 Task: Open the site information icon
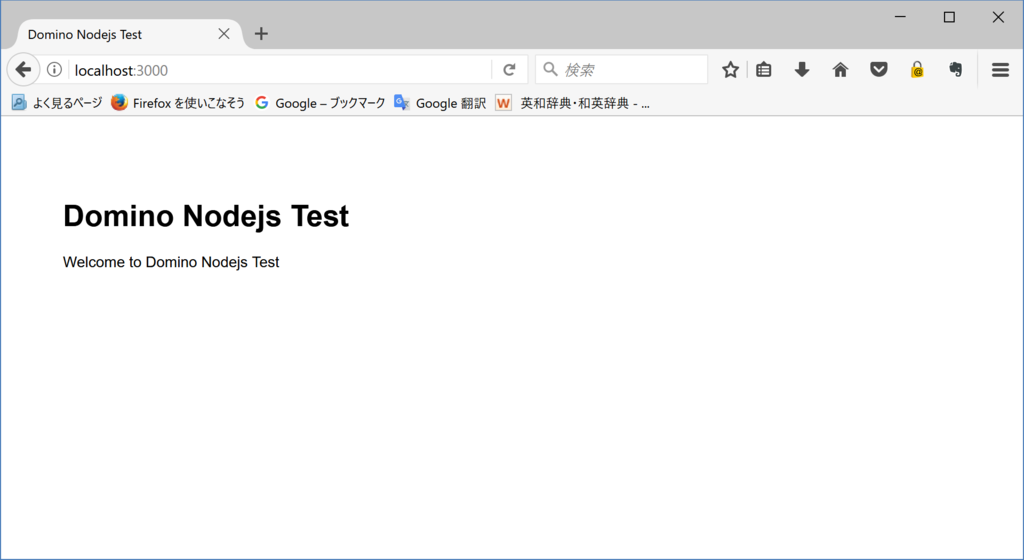point(55,69)
